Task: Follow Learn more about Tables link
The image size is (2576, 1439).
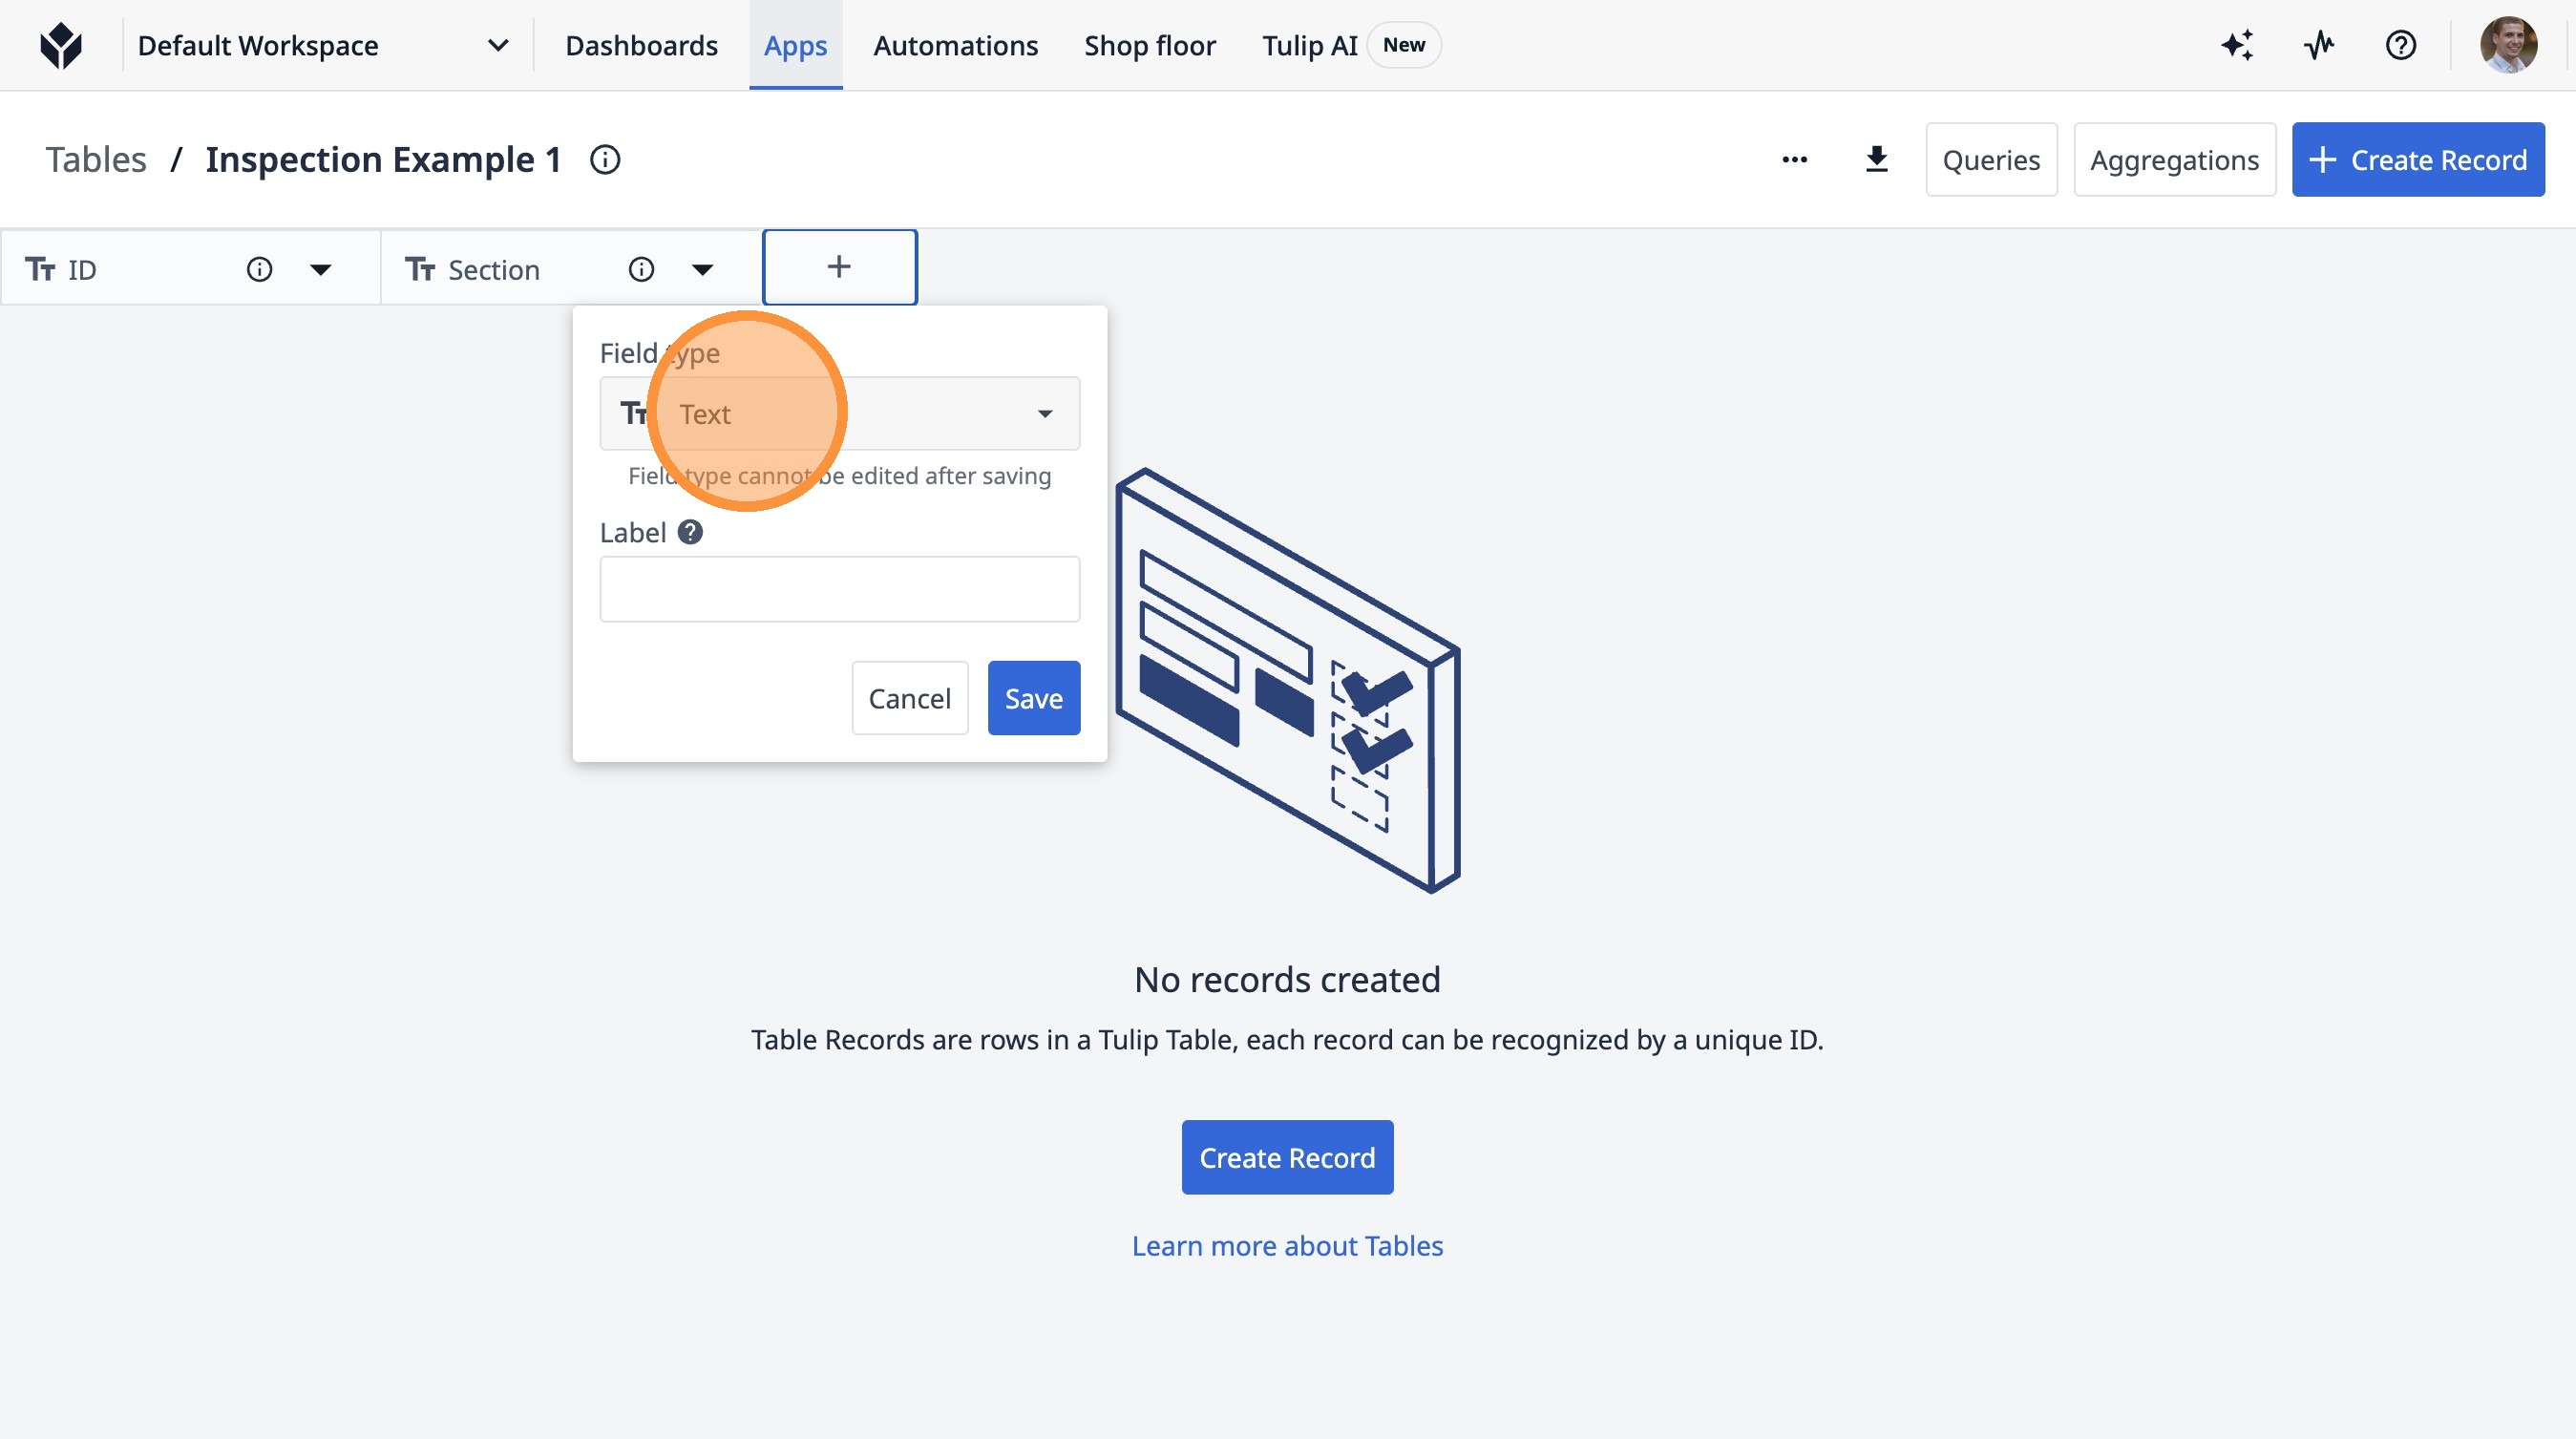Action: (1287, 1246)
